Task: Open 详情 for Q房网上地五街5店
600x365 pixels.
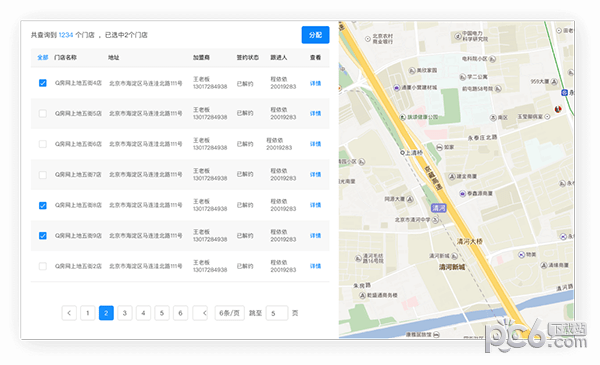Action: [x=315, y=114]
